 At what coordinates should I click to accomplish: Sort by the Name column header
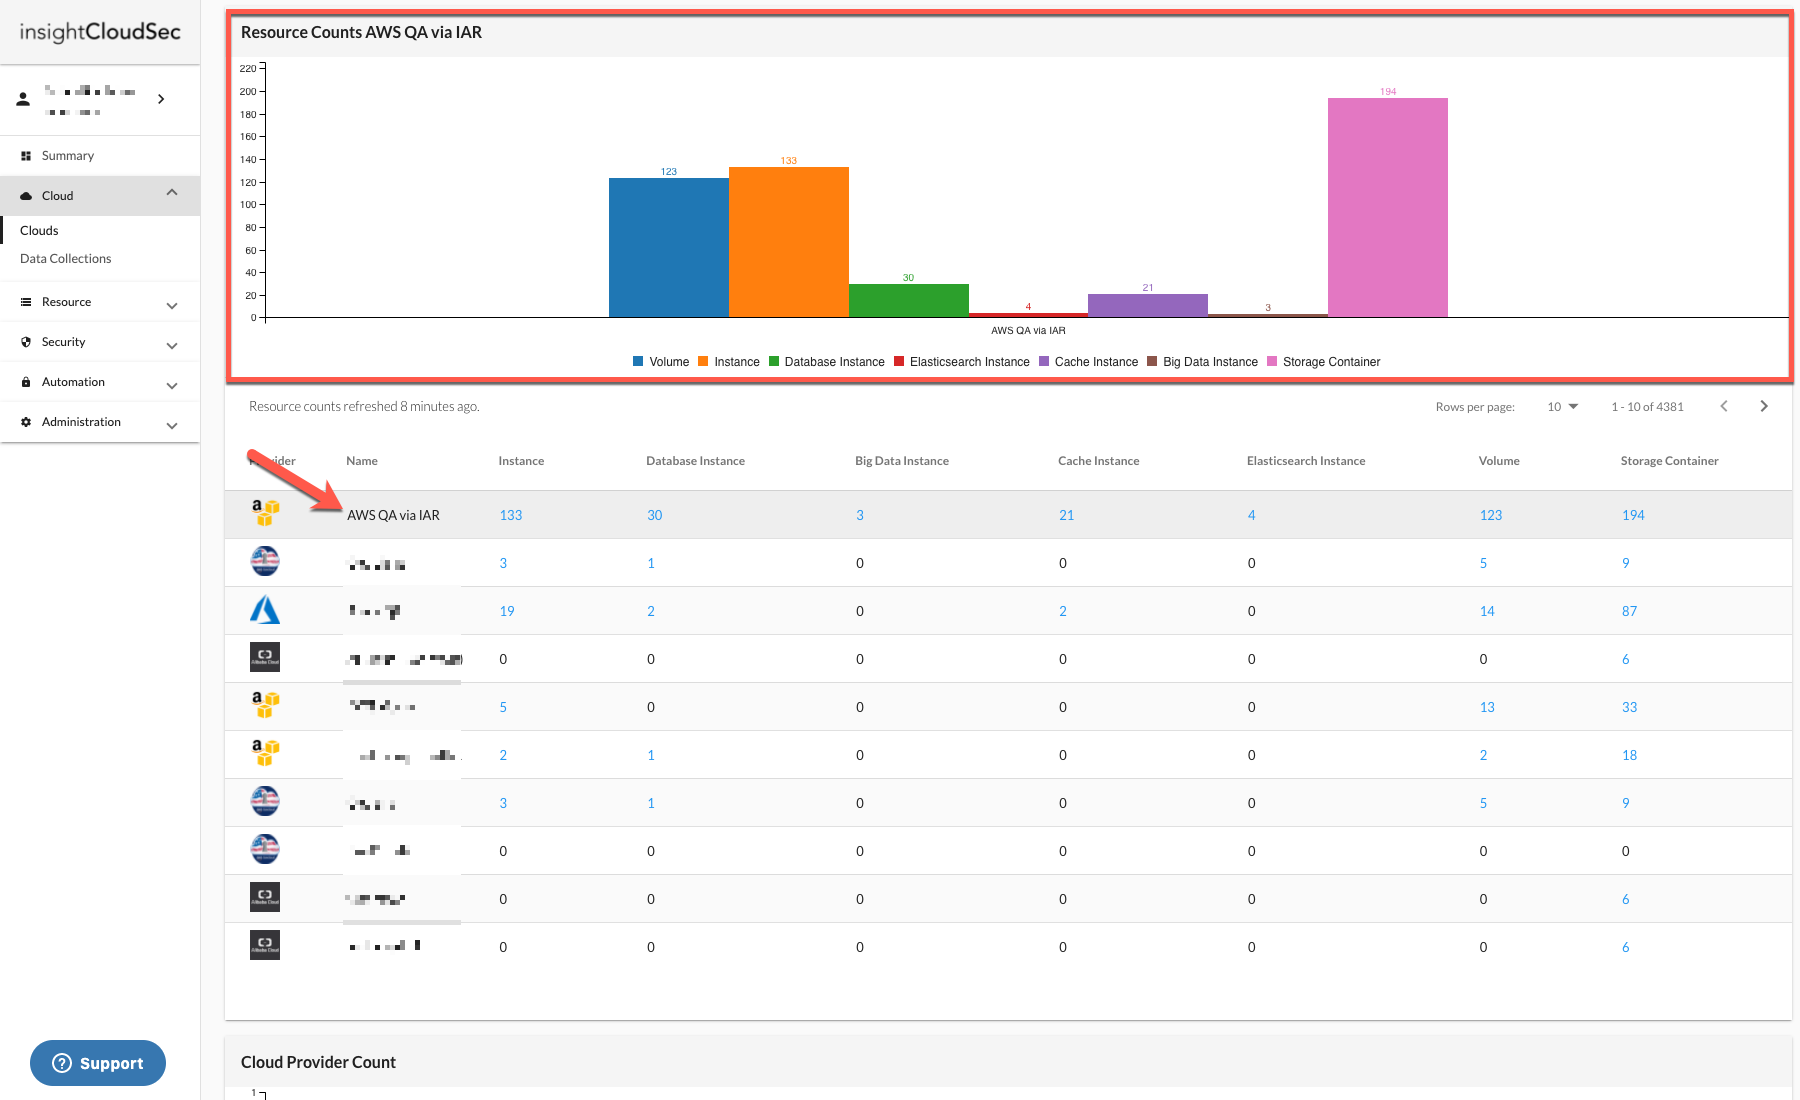[x=362, y=461]
